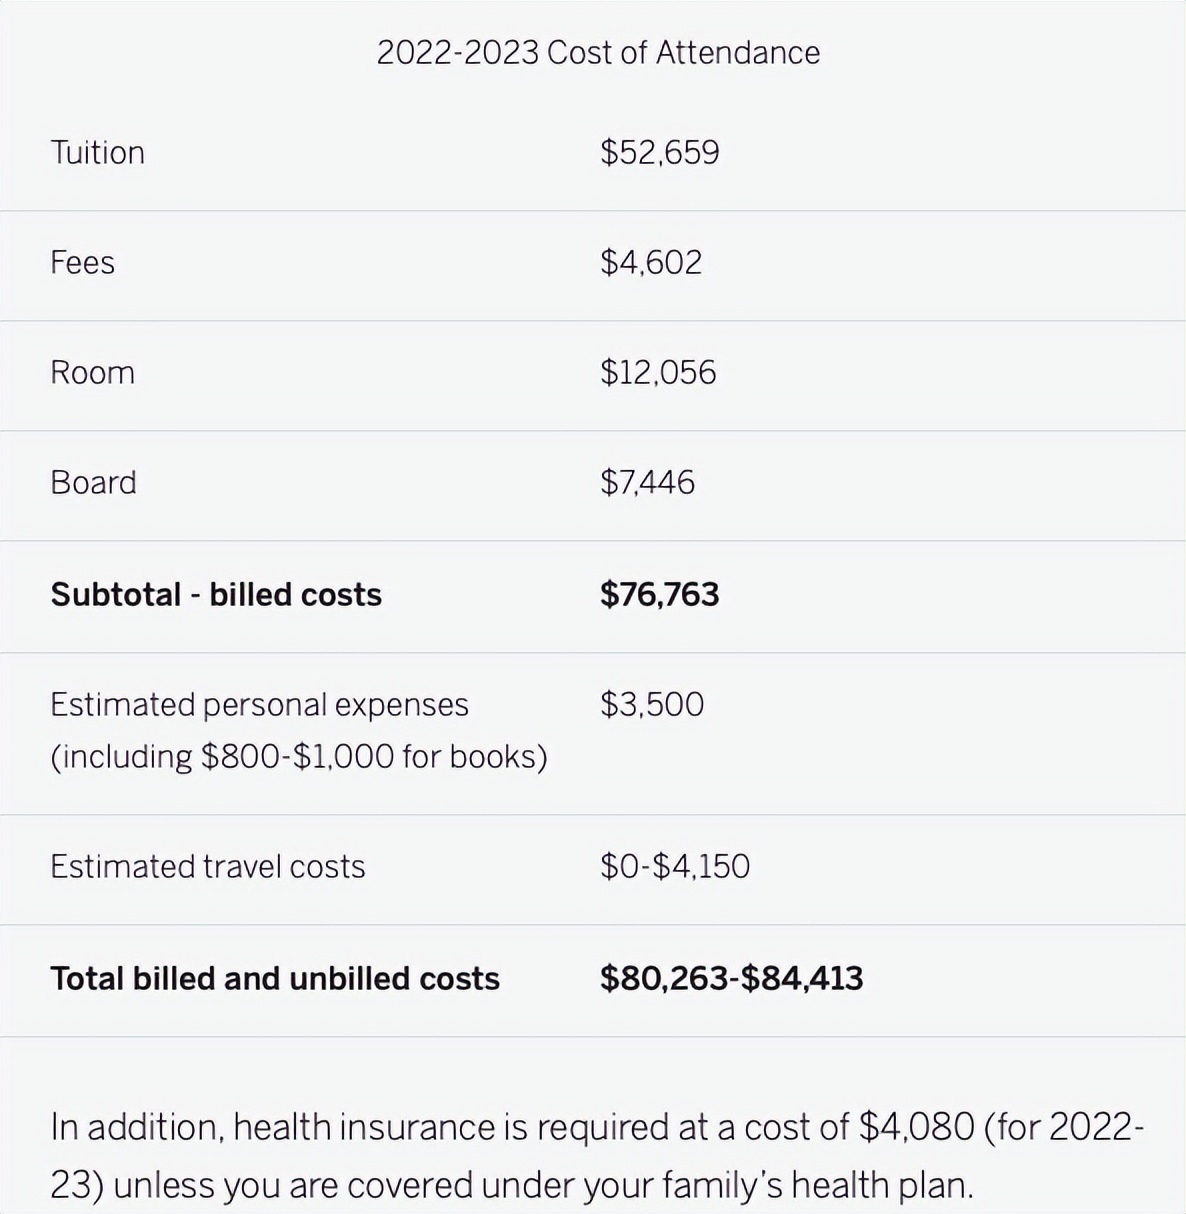This screenshot has height=1214, width=1186.
Task: Select the Room row label
Action: [x=93, y=373]
